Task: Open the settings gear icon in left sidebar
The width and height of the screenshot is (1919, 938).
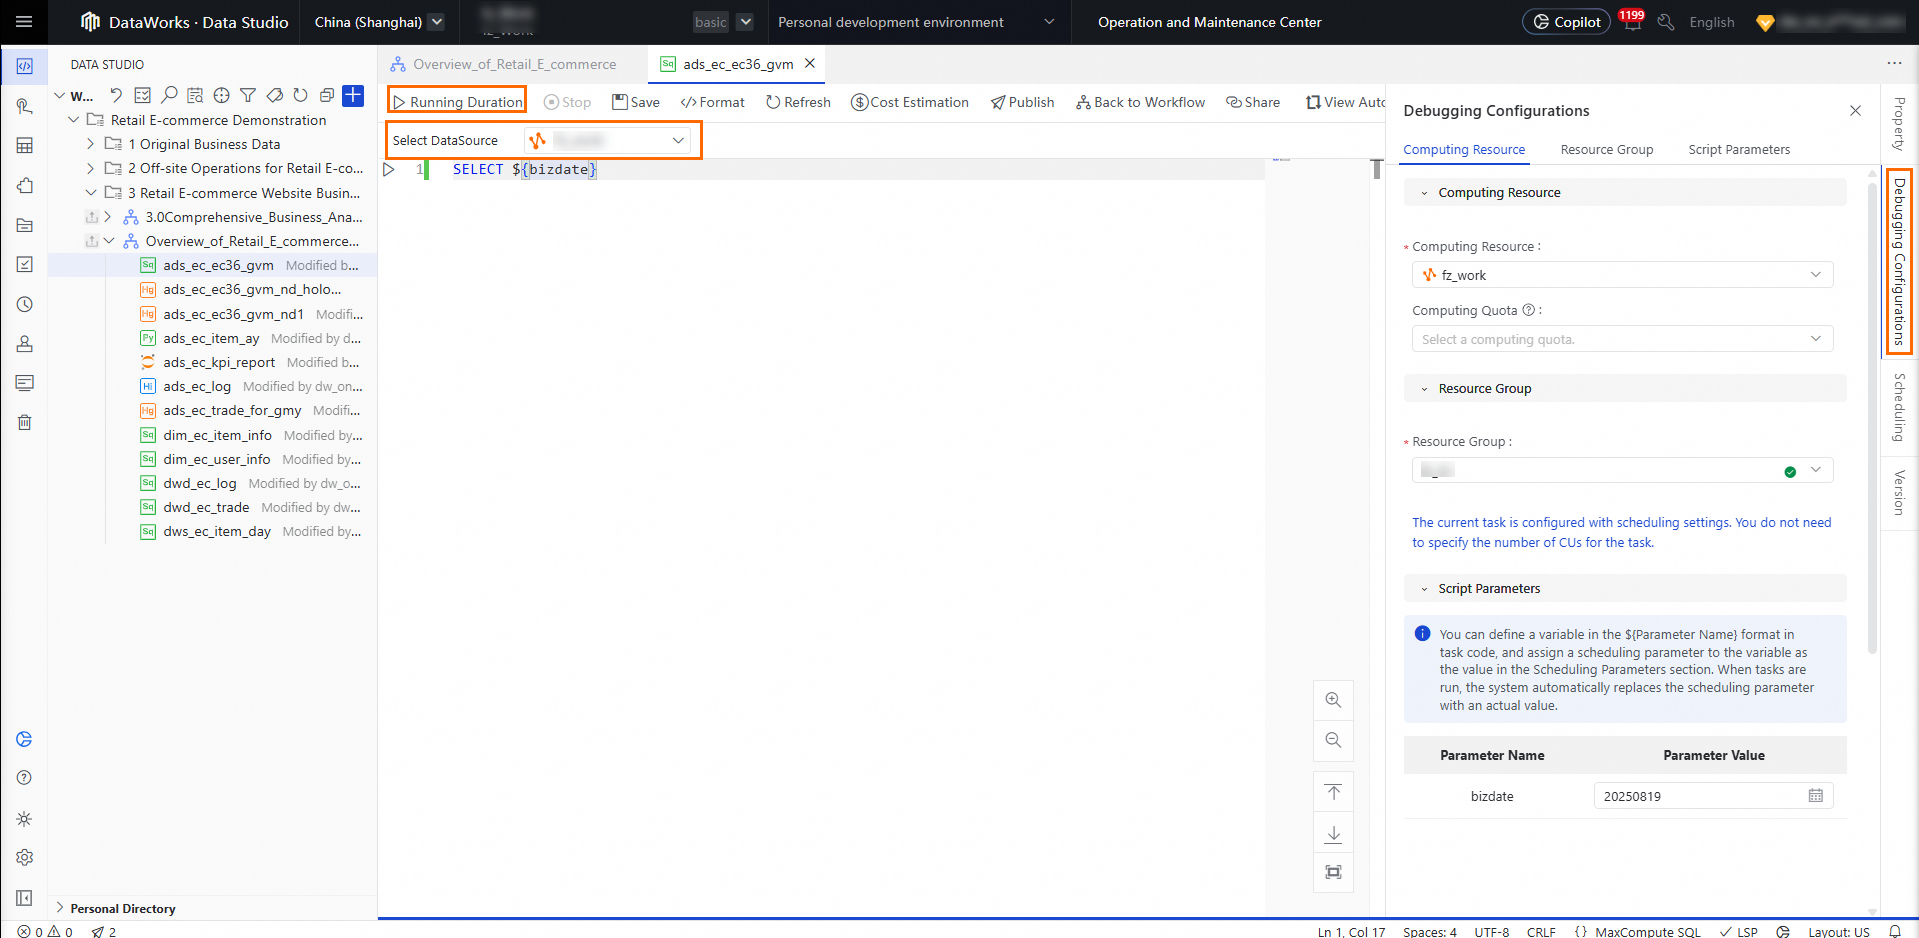Action: (x=25, y=857)
